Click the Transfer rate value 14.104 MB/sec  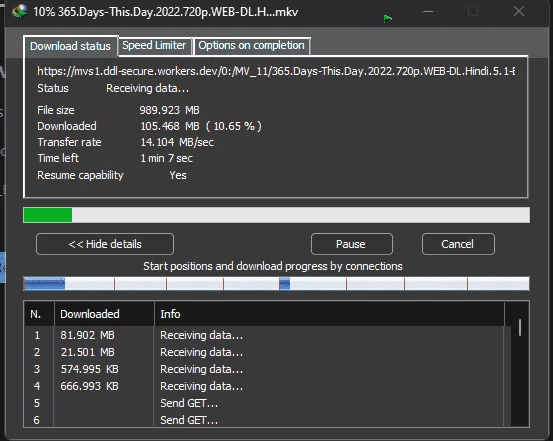[x=177, y=143]
